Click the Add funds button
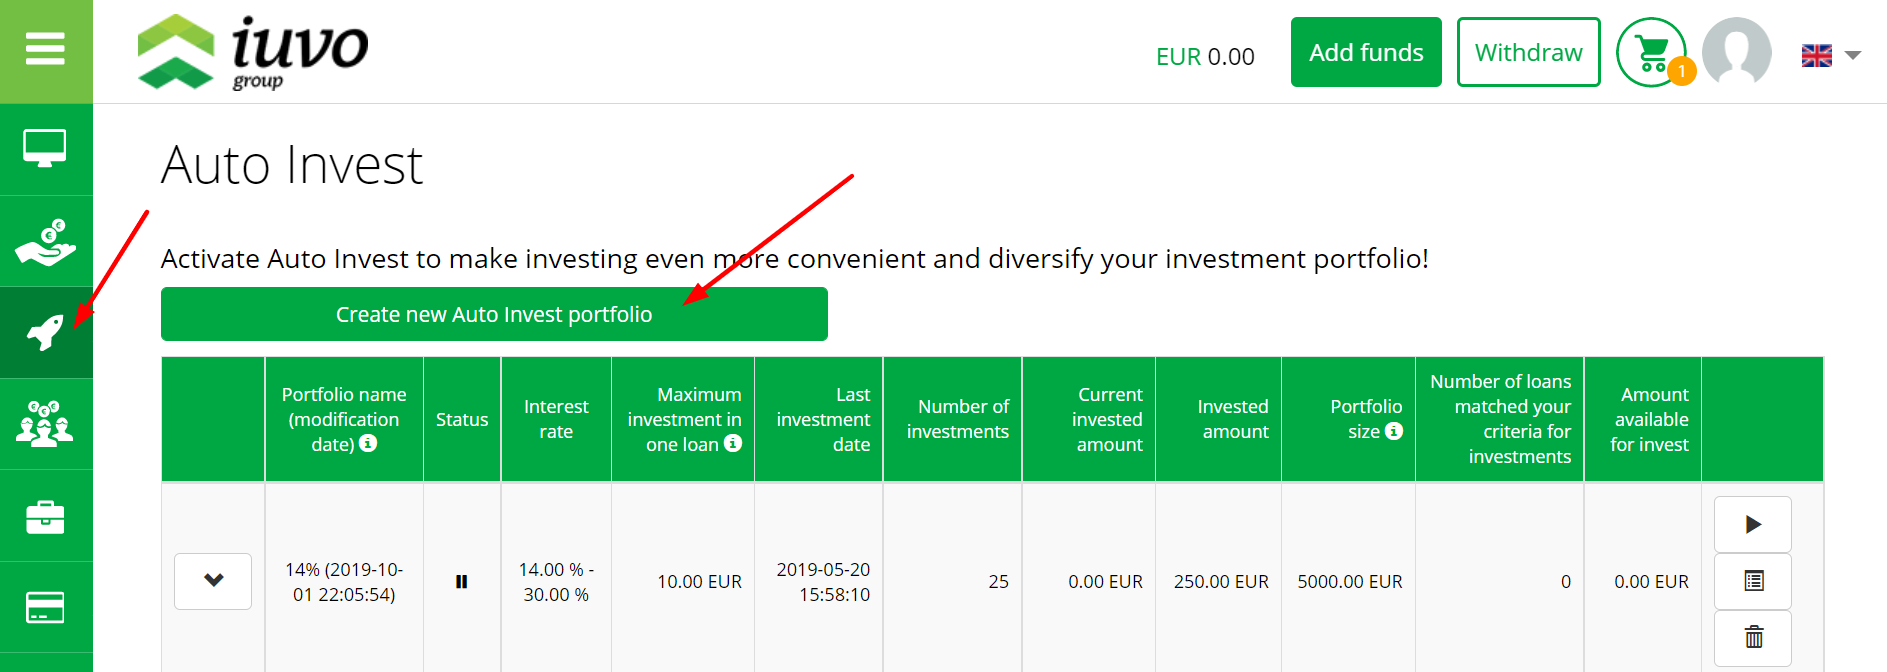This screenshot has height=672, width=1887. point(1366,52)
